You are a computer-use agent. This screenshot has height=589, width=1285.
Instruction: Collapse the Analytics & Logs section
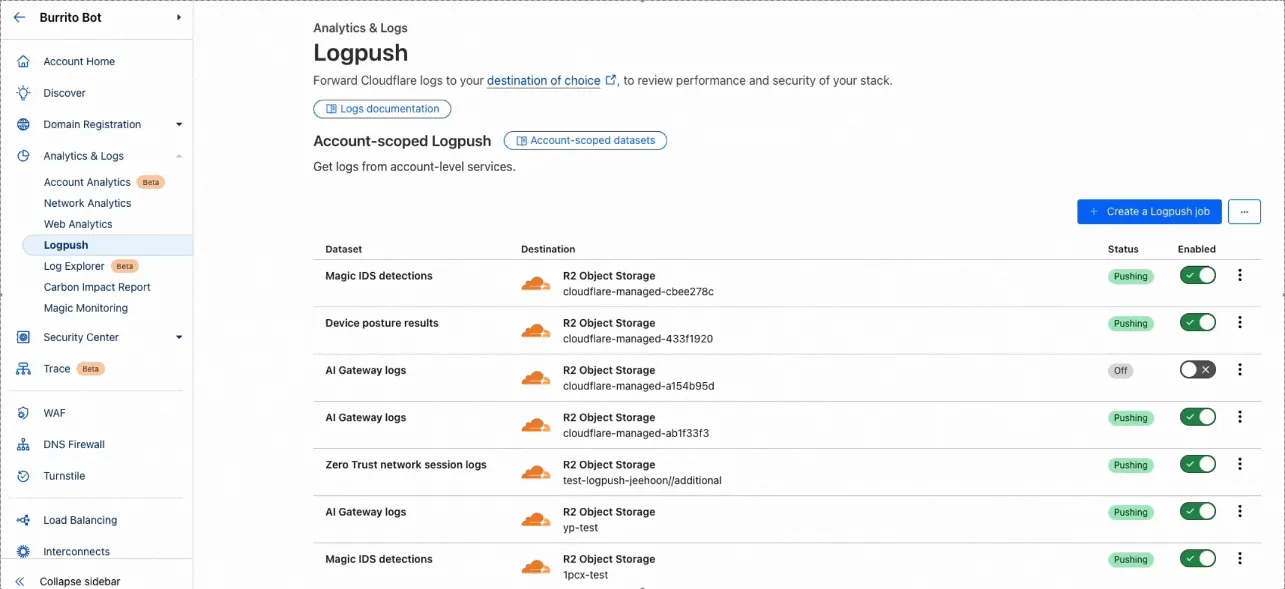(178, 156)
